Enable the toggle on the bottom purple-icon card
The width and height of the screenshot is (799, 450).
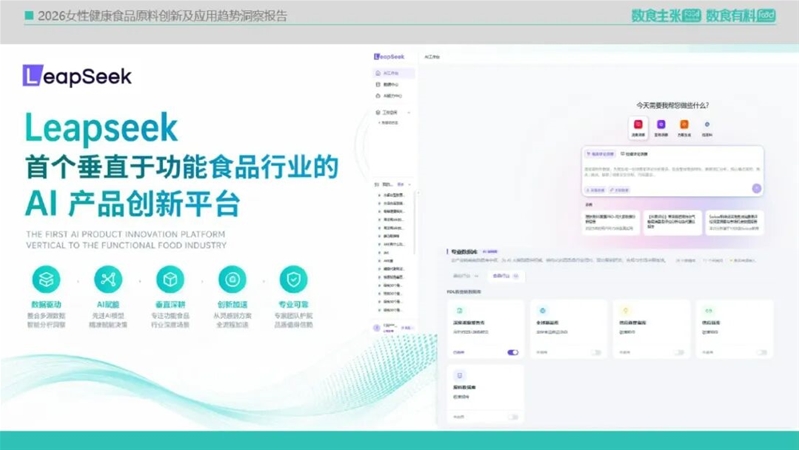coord(513,417)
